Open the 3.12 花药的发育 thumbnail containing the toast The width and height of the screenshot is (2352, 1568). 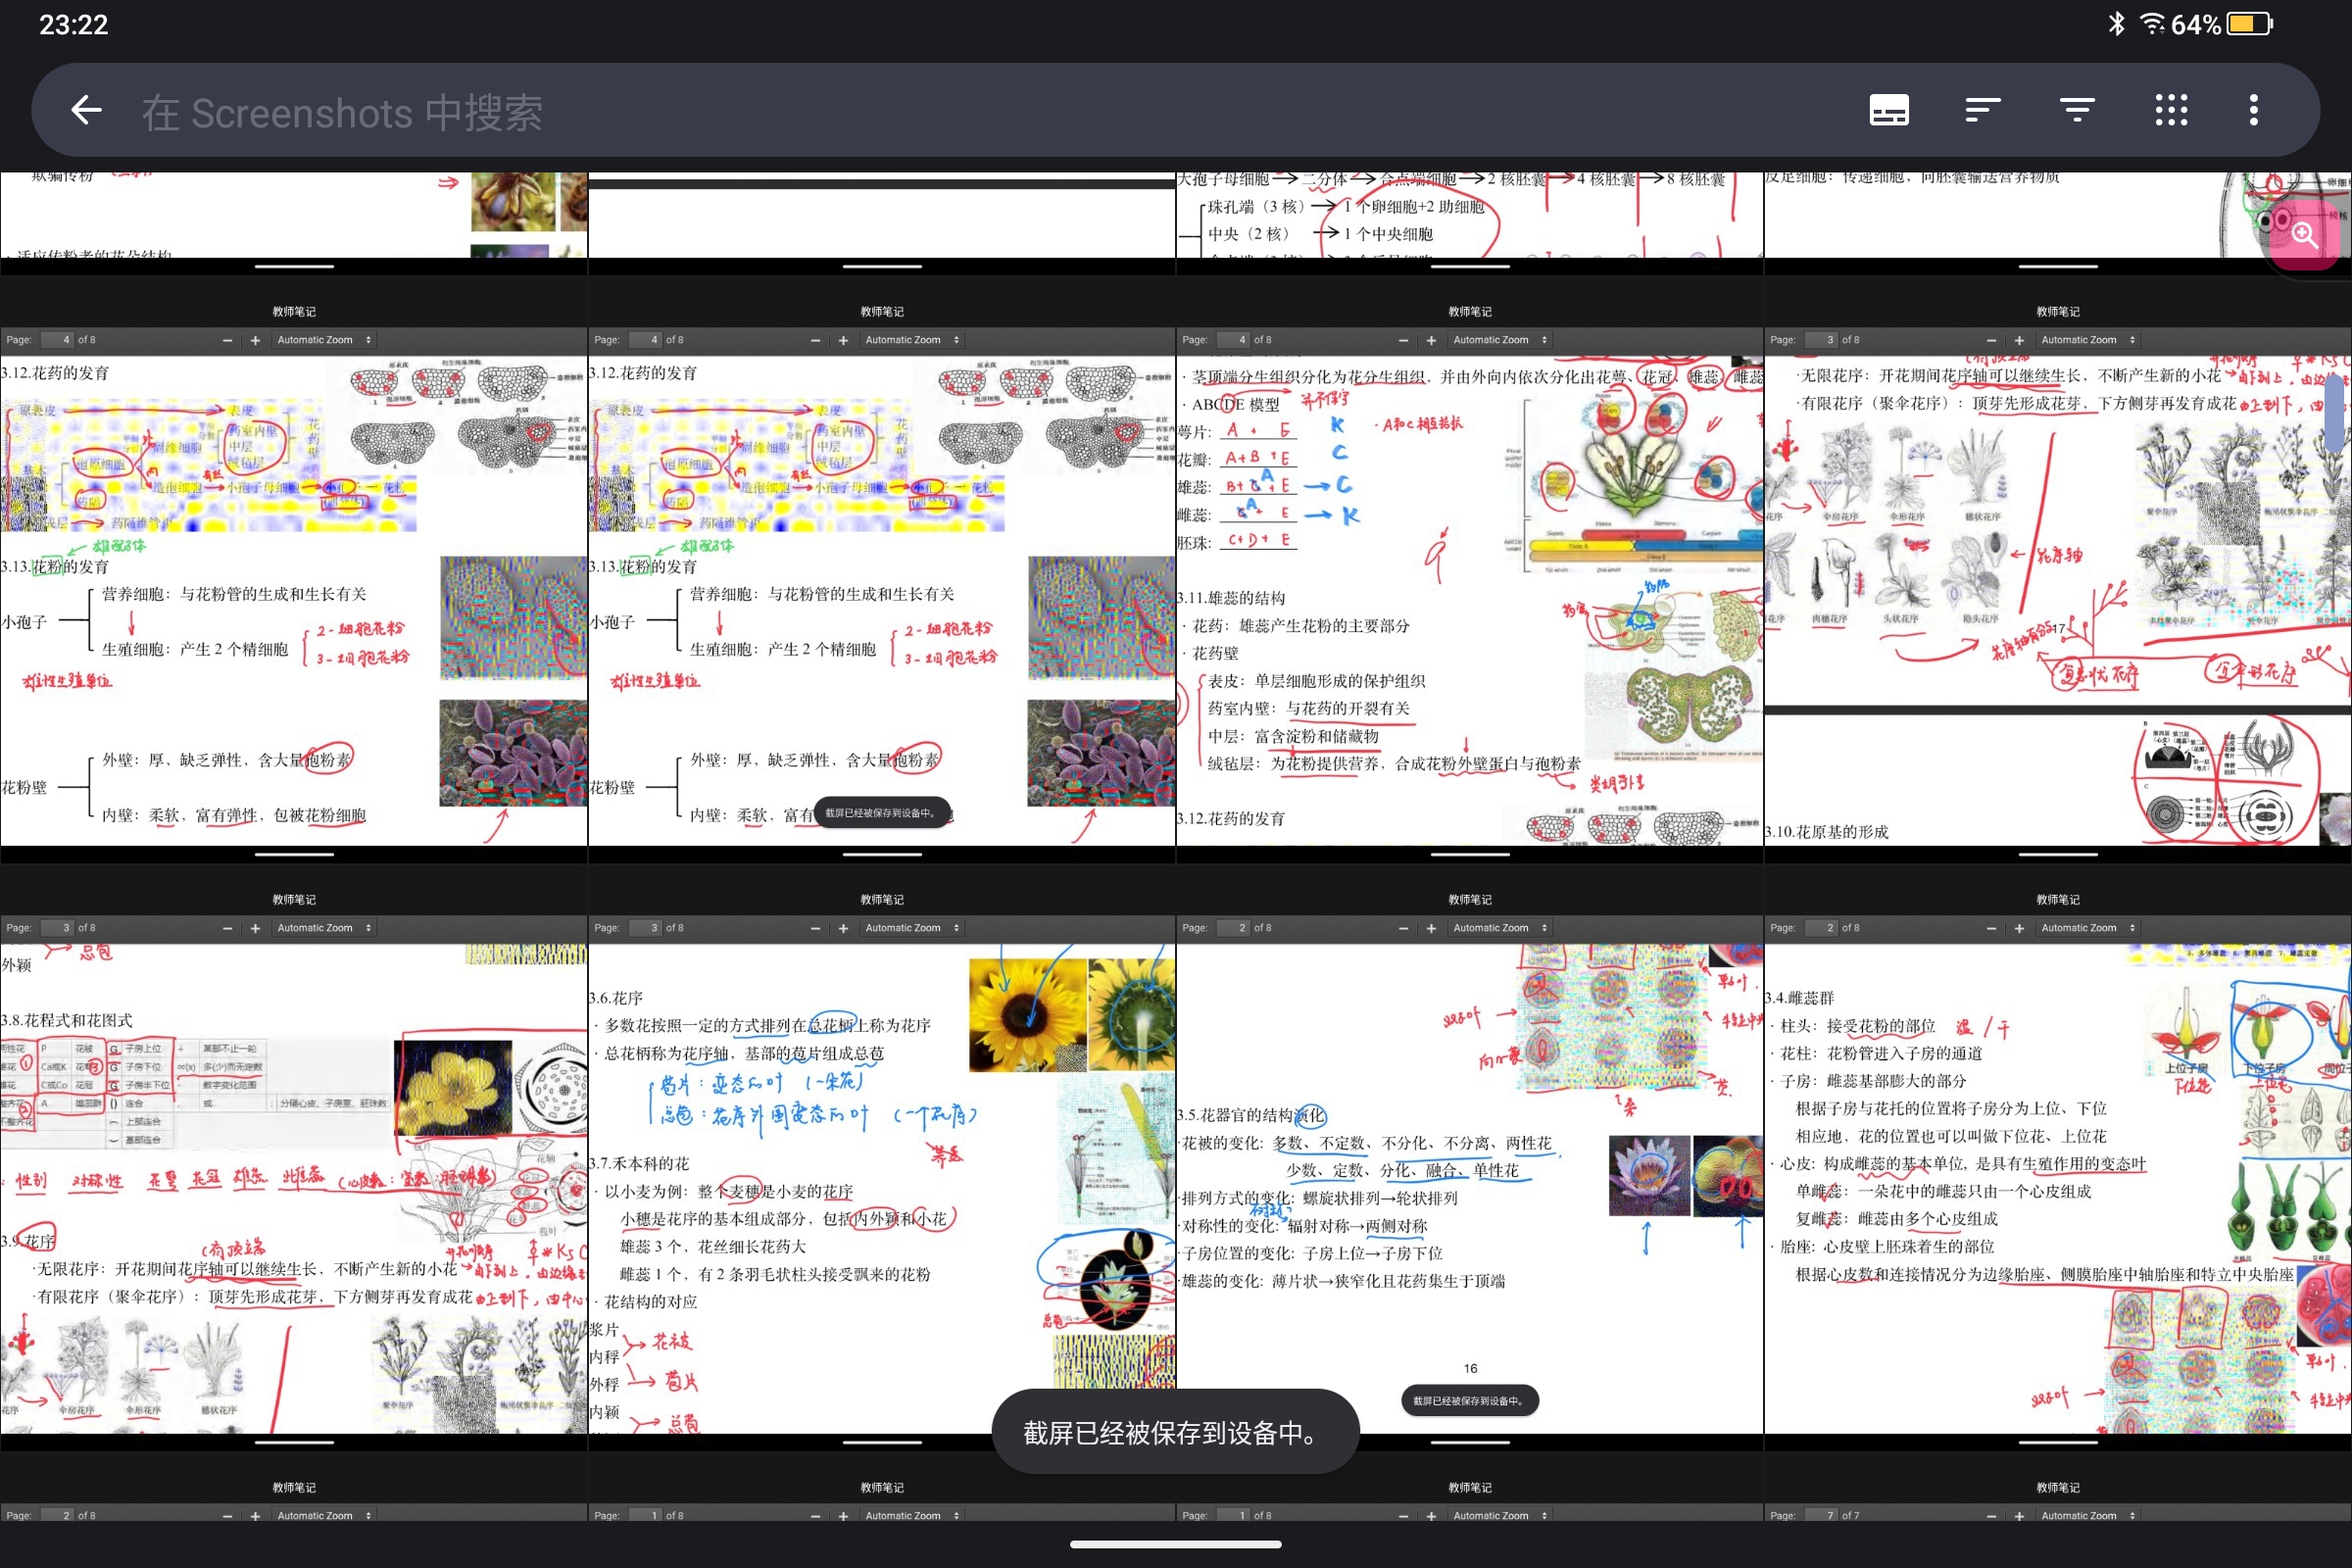(x=881, y=570)
